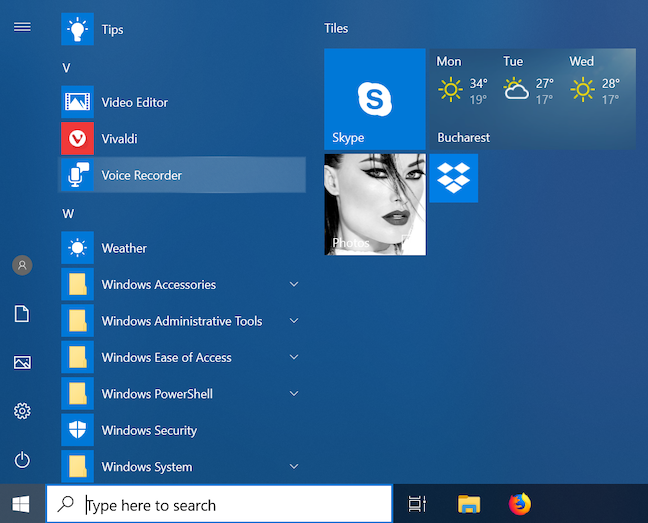Click the Windows System folder icon
Viewport: 648px width, 523px height.
pyautogui.click(x=77, y=466)
